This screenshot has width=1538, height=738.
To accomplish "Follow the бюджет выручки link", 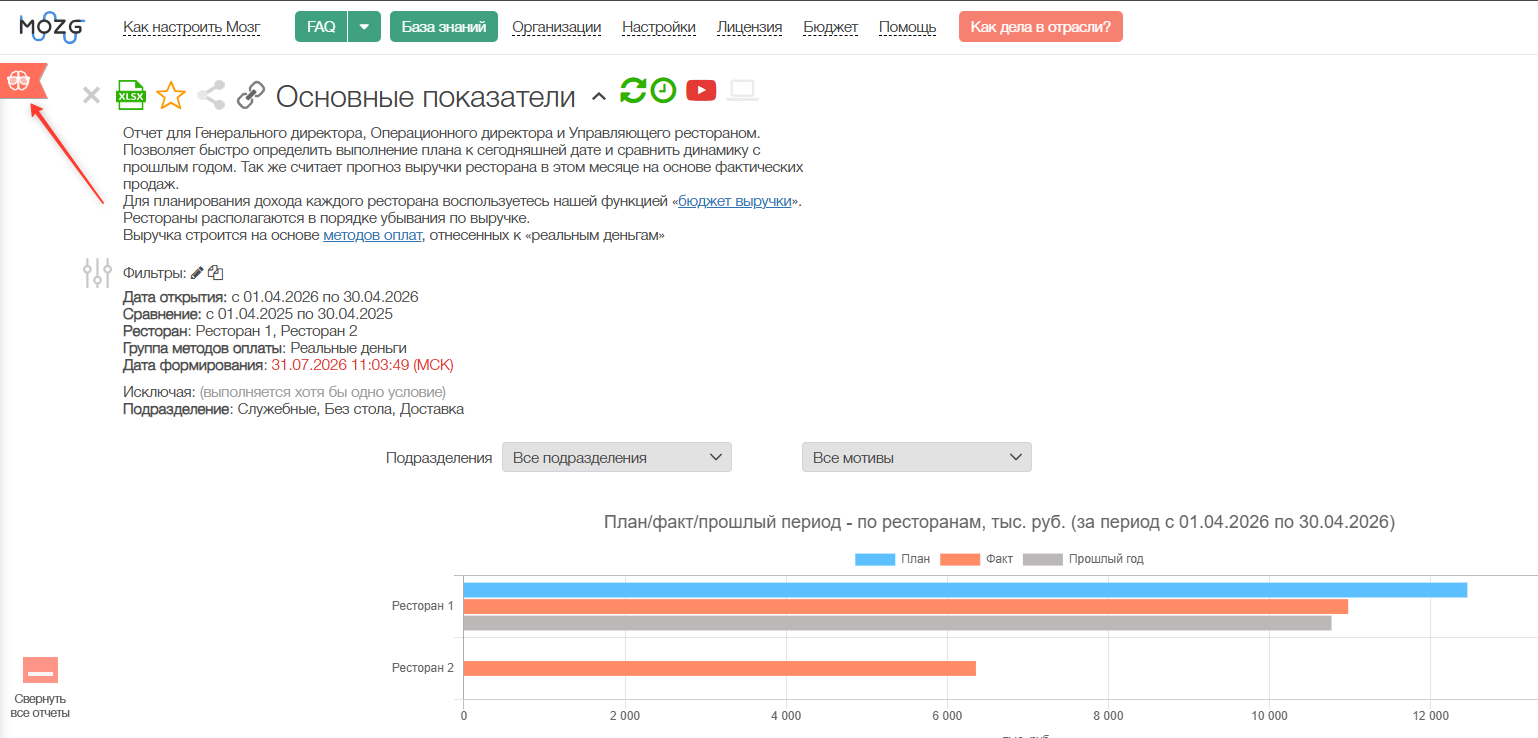I will (x=735, y=201).
